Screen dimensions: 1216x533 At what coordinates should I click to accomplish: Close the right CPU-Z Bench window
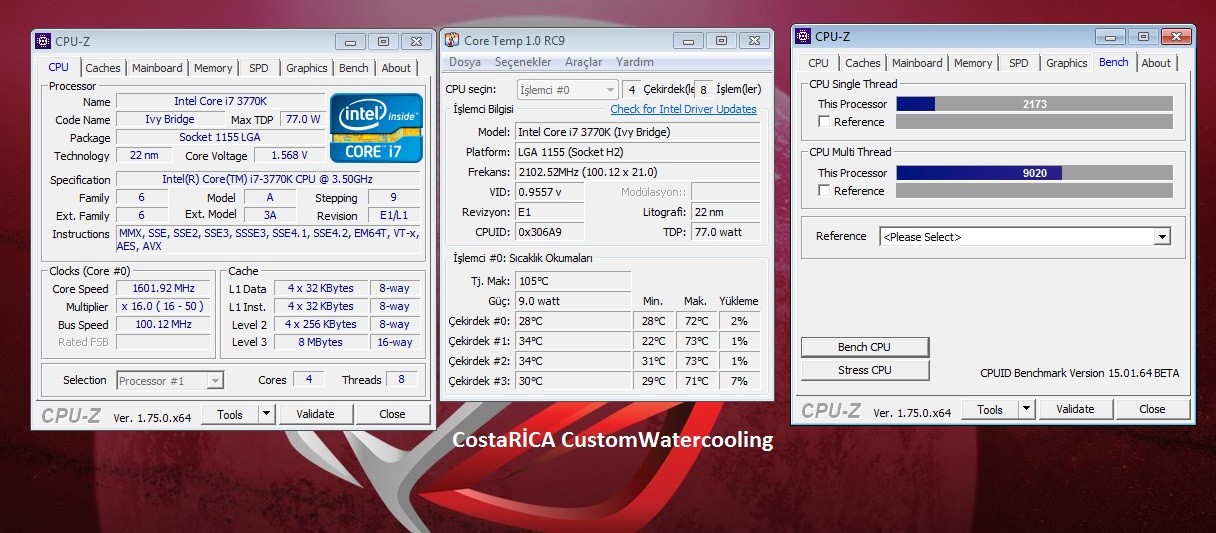(x=1176, y=36)
